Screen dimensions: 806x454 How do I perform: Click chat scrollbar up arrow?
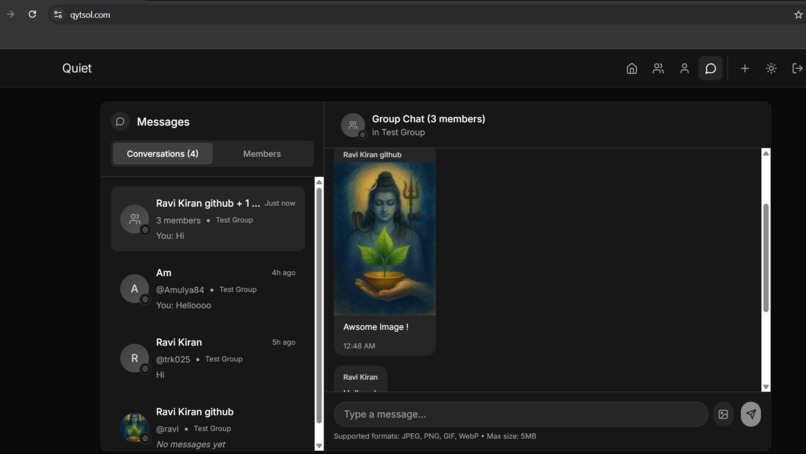(x=766, y=153)
